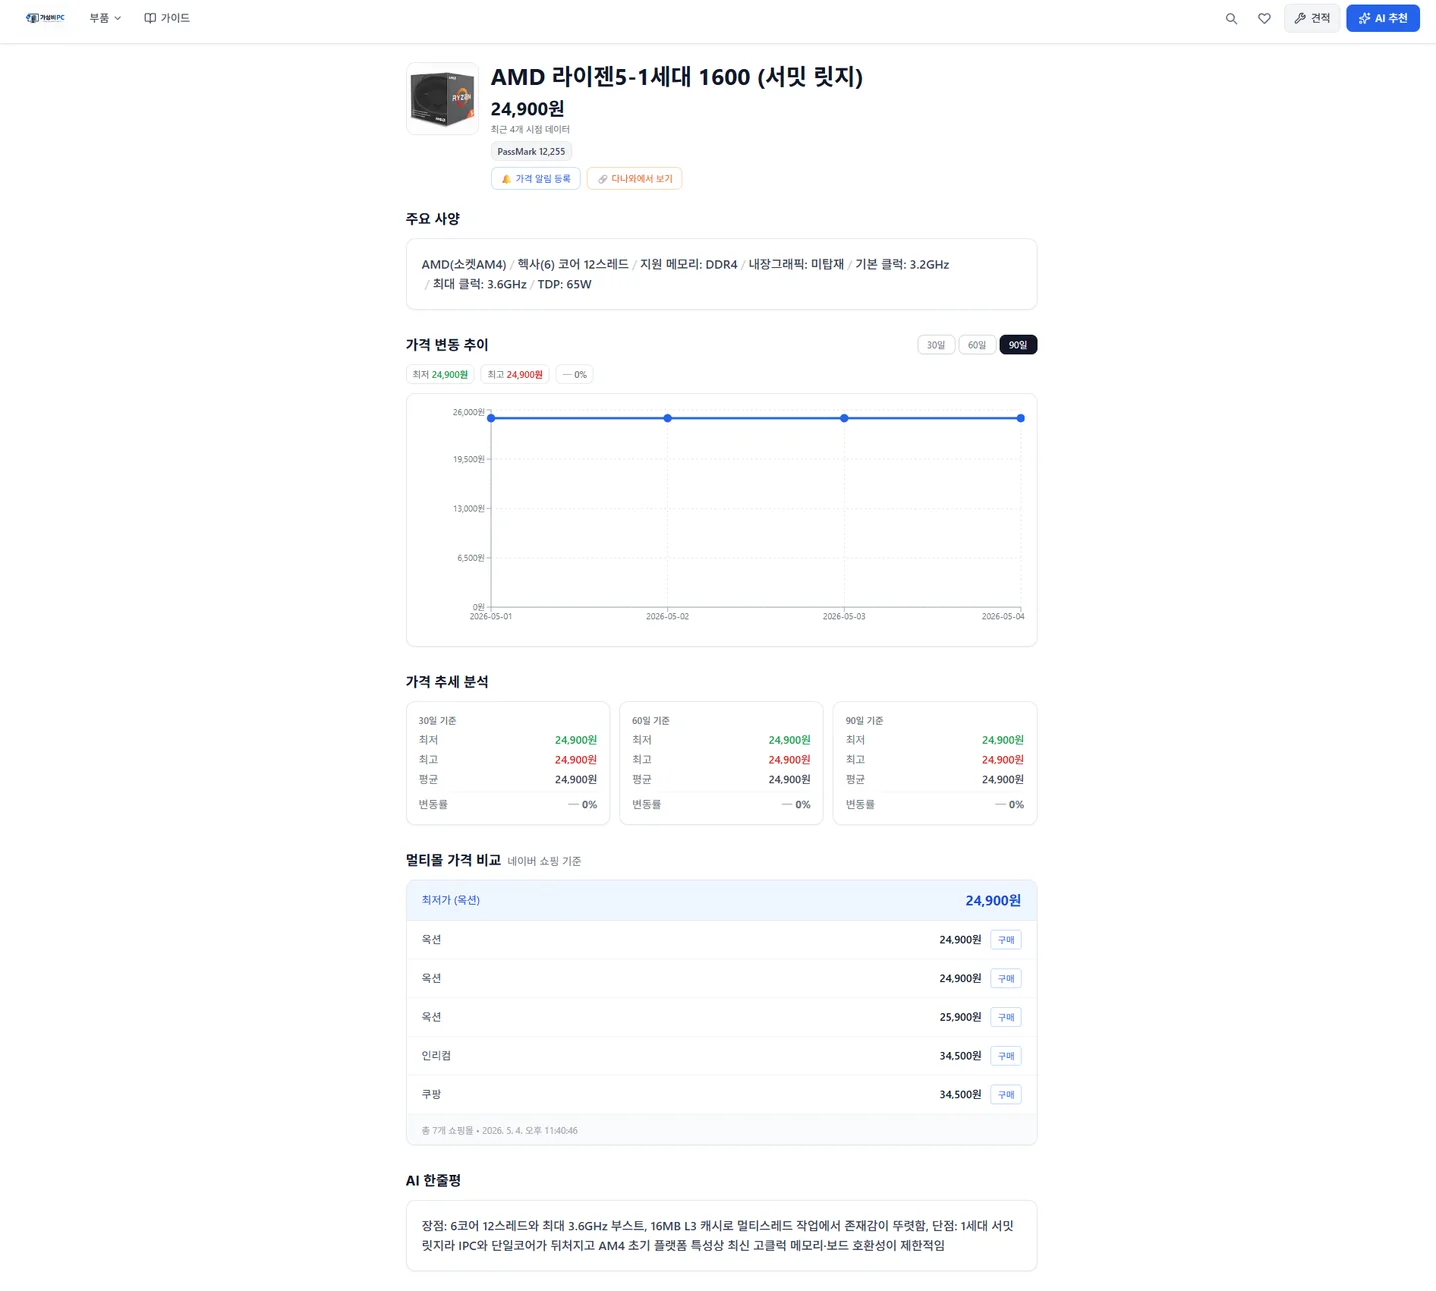
Task: Click the 90일 기준 analysis card
Action: (x=935, y=763)
